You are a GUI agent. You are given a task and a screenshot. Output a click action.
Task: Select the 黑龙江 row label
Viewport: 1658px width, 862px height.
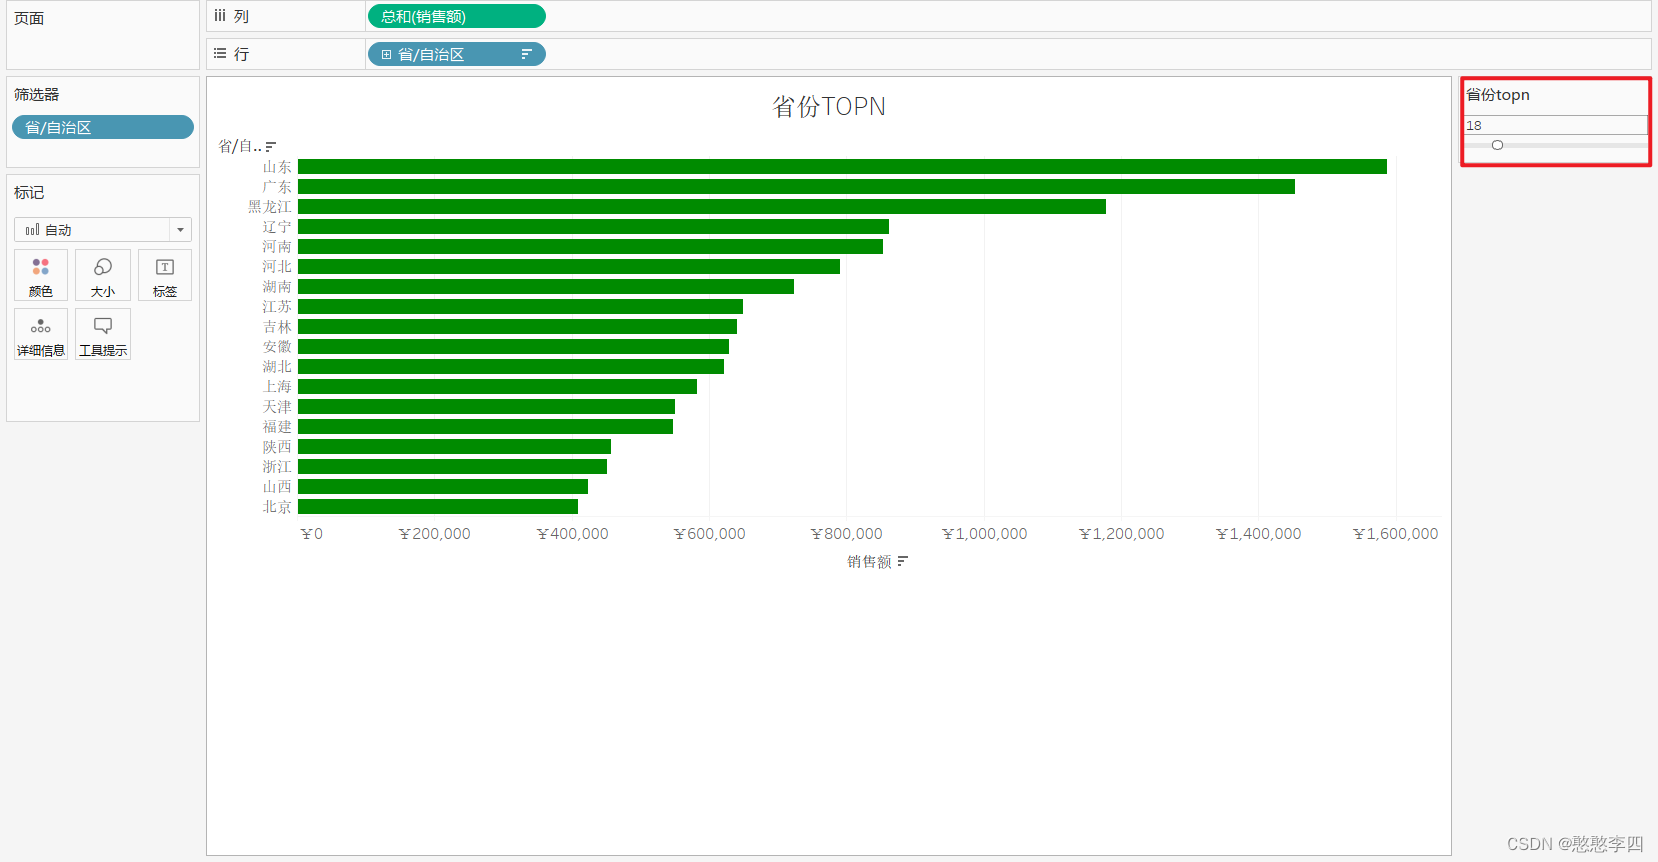(x=270, y=207)
